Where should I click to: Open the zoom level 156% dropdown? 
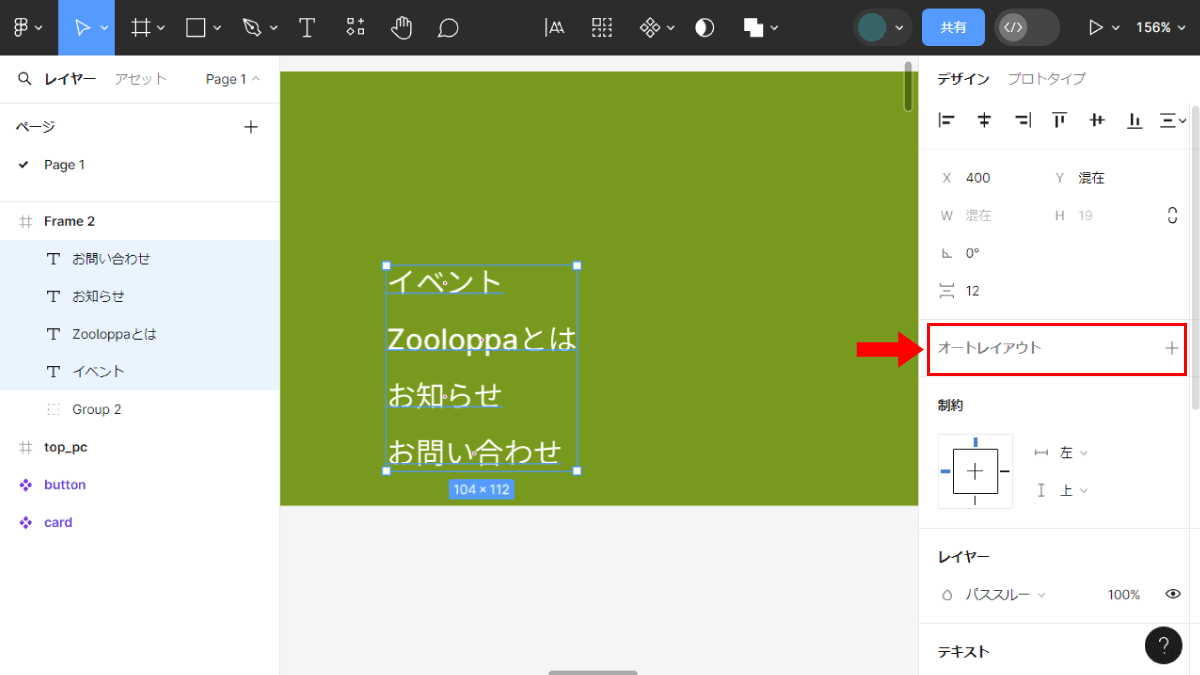[x=1159, y=27]
